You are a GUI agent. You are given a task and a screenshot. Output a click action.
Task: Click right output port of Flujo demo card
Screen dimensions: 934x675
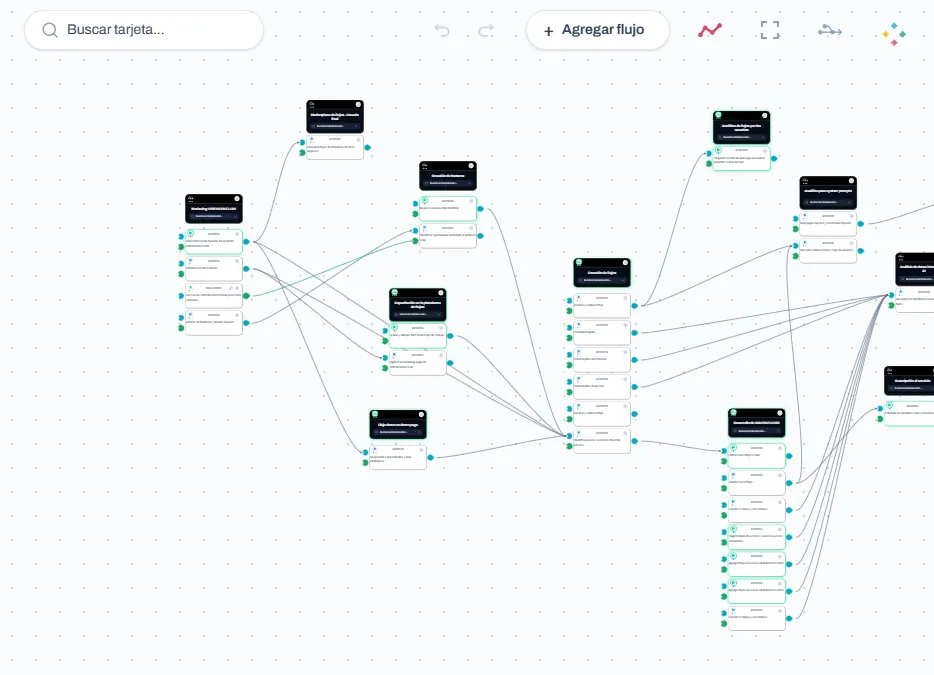431,458
